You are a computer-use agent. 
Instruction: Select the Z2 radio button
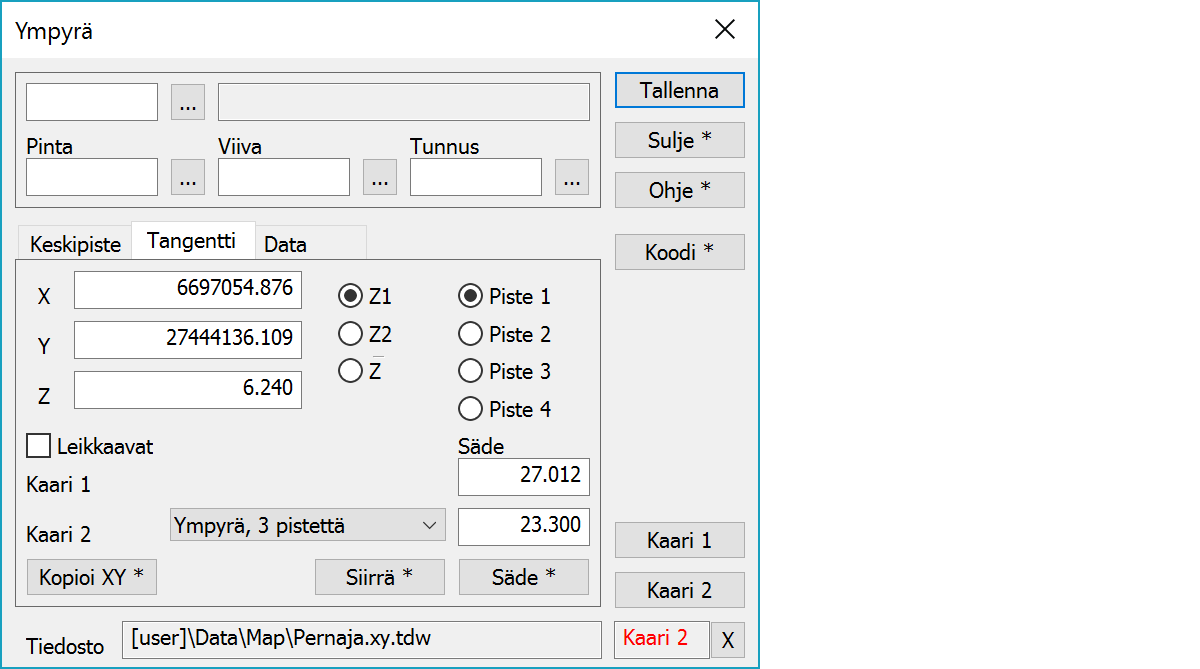(350, 333)
